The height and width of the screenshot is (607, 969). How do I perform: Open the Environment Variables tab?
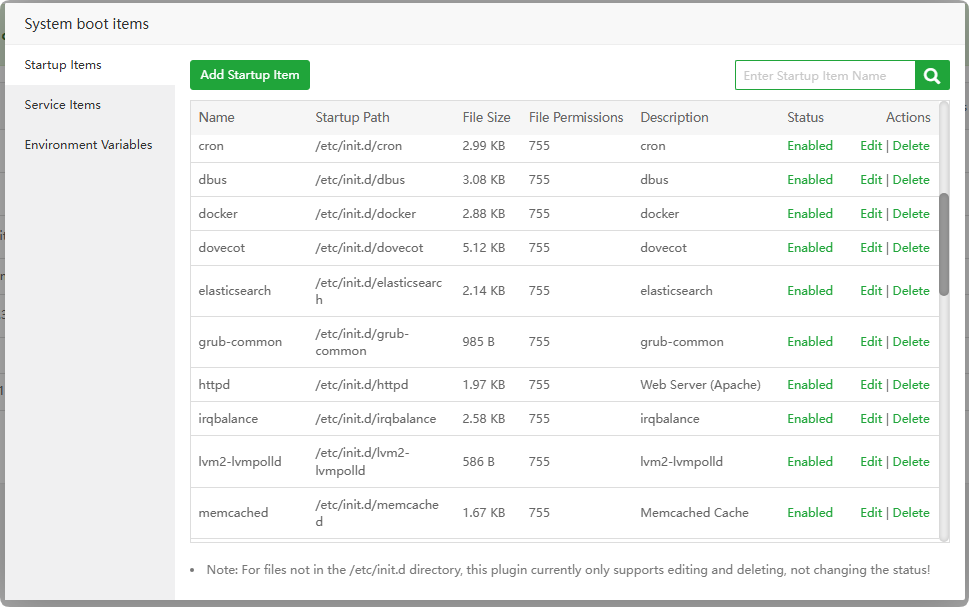coord(89,145)
